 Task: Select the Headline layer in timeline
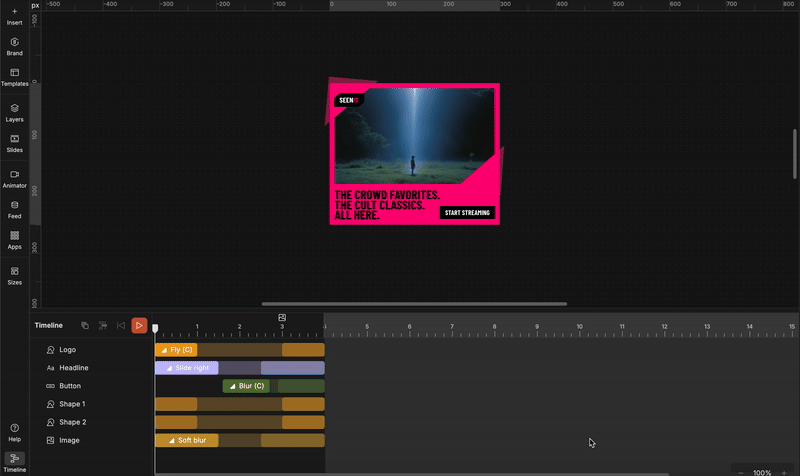(75, 368)
